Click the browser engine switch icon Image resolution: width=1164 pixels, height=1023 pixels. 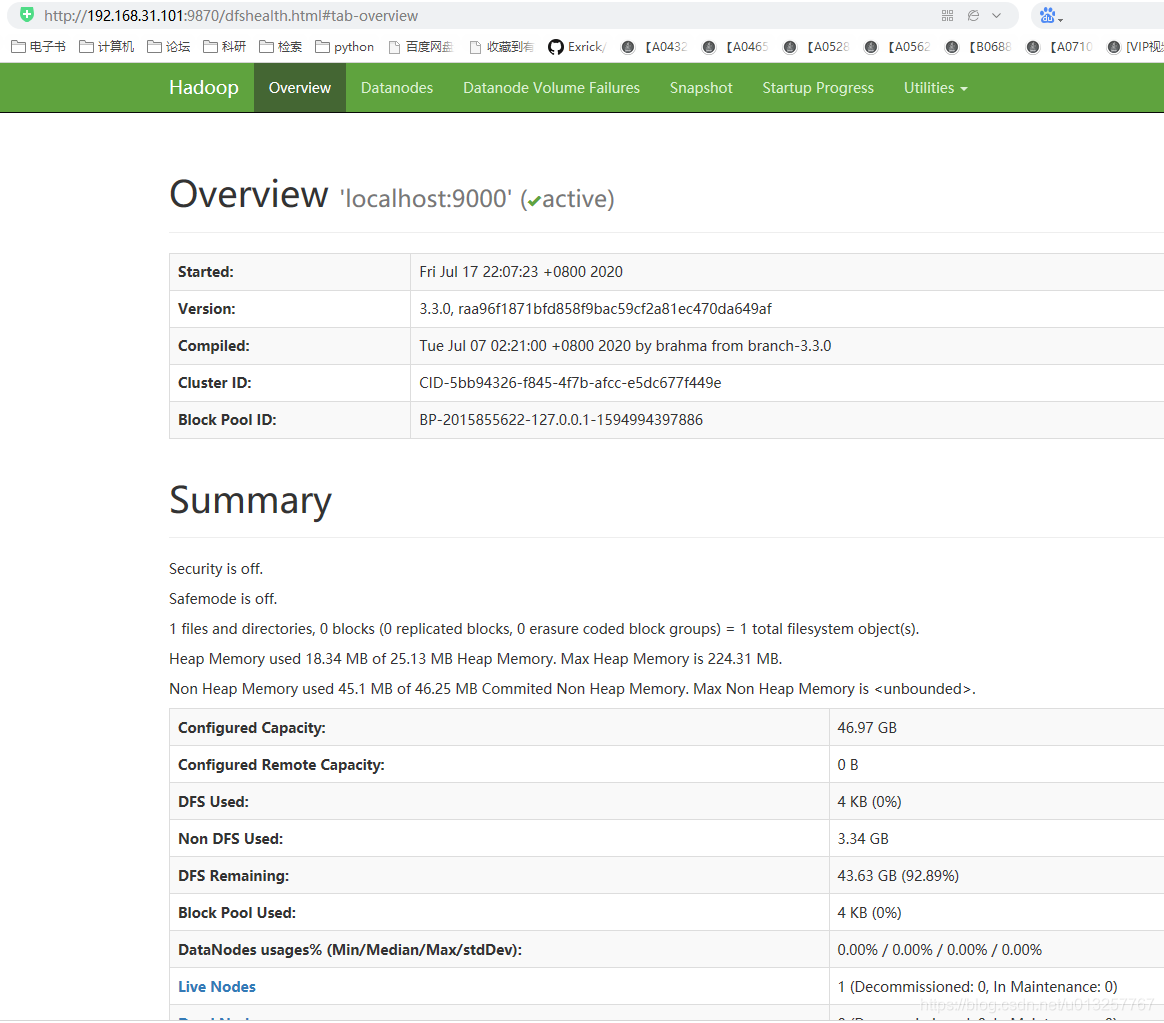pyautogui.click(x=973, y=16)
